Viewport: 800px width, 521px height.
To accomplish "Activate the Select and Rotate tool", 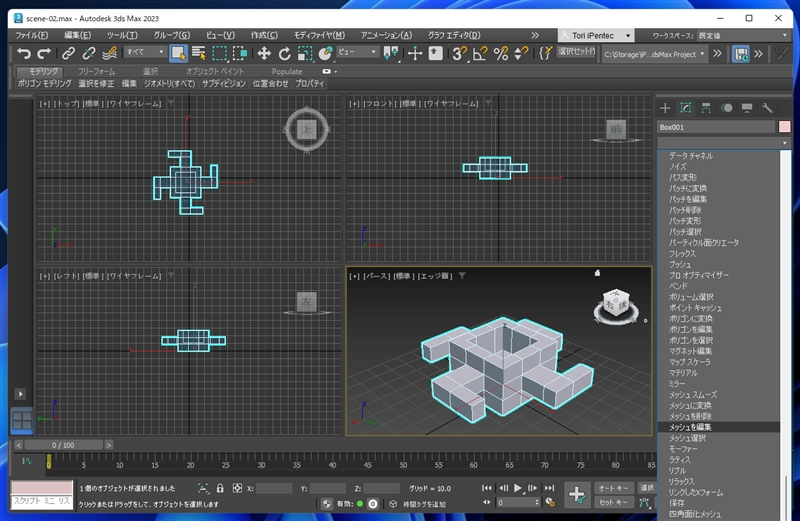I will point(284,53).
